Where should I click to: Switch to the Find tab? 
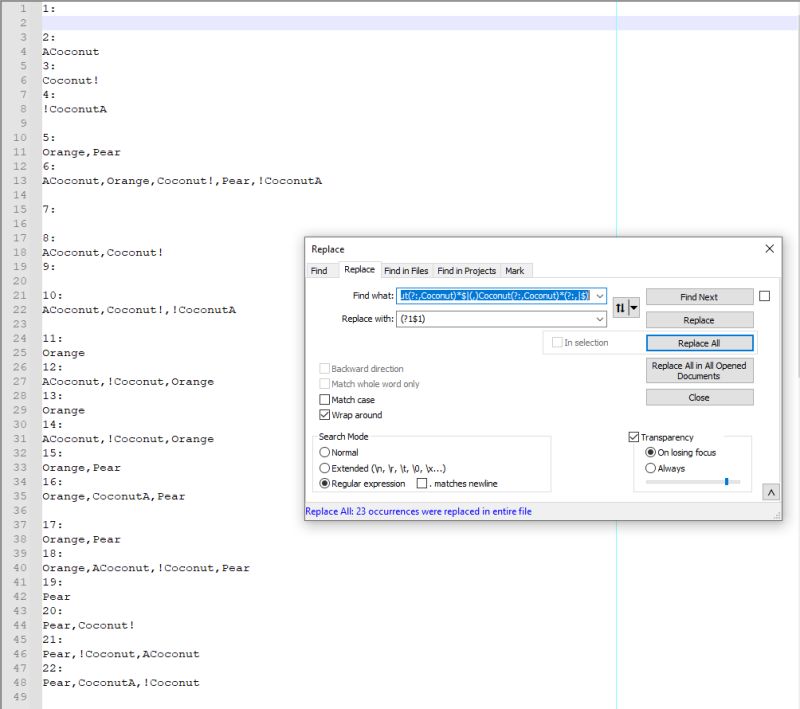tap(321, 270)
